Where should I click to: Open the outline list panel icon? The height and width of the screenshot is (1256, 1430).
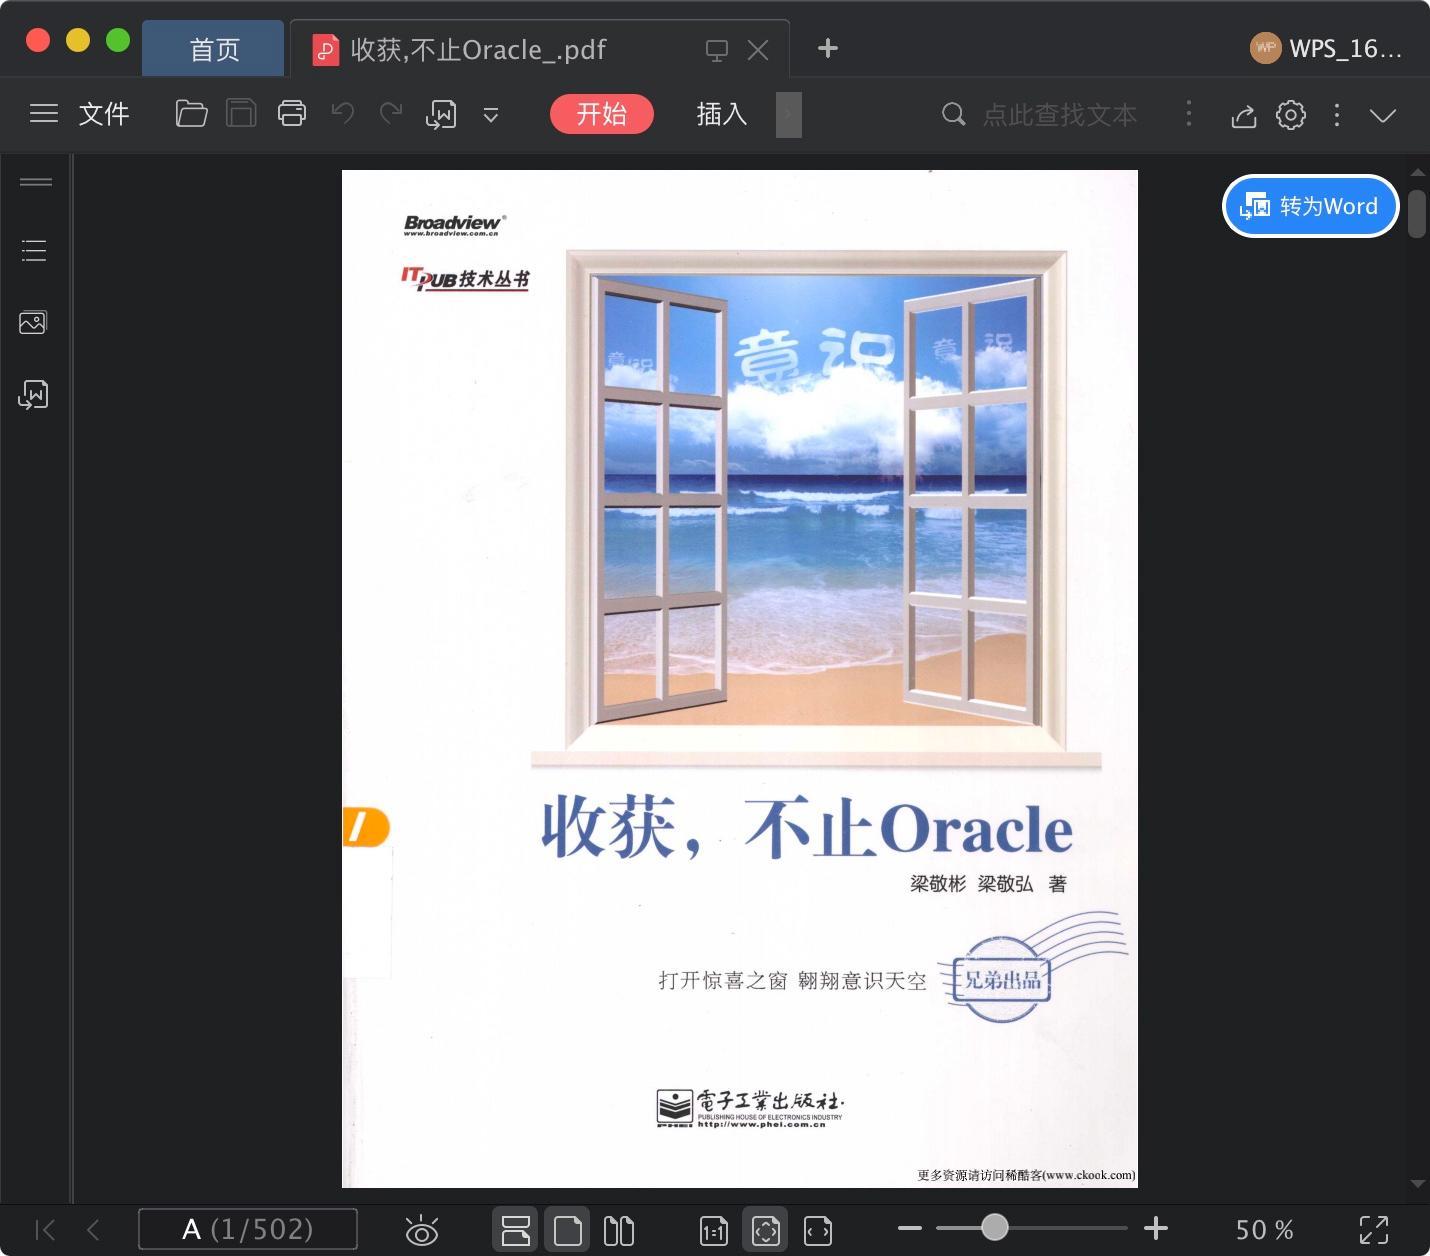(x=34, y=251)
